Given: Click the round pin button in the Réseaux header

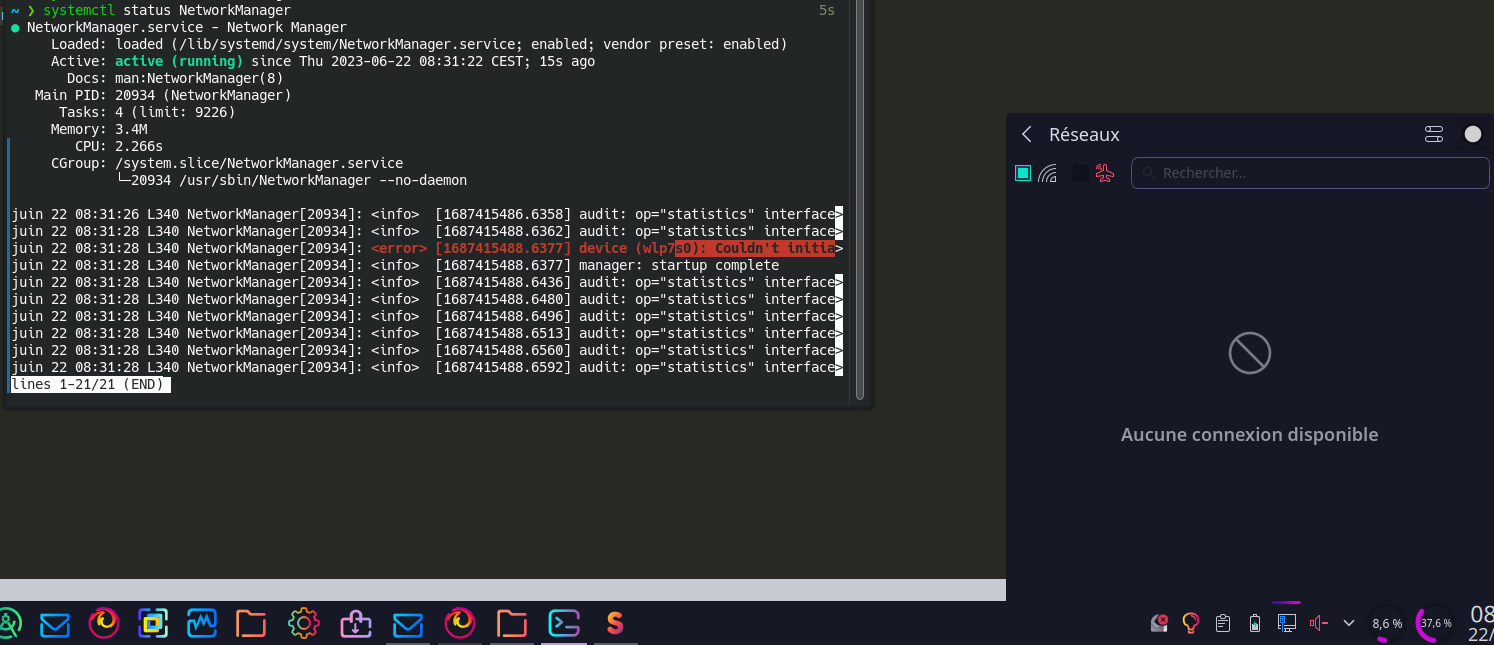Looking at the screenshot, I should click(1472, 134).
